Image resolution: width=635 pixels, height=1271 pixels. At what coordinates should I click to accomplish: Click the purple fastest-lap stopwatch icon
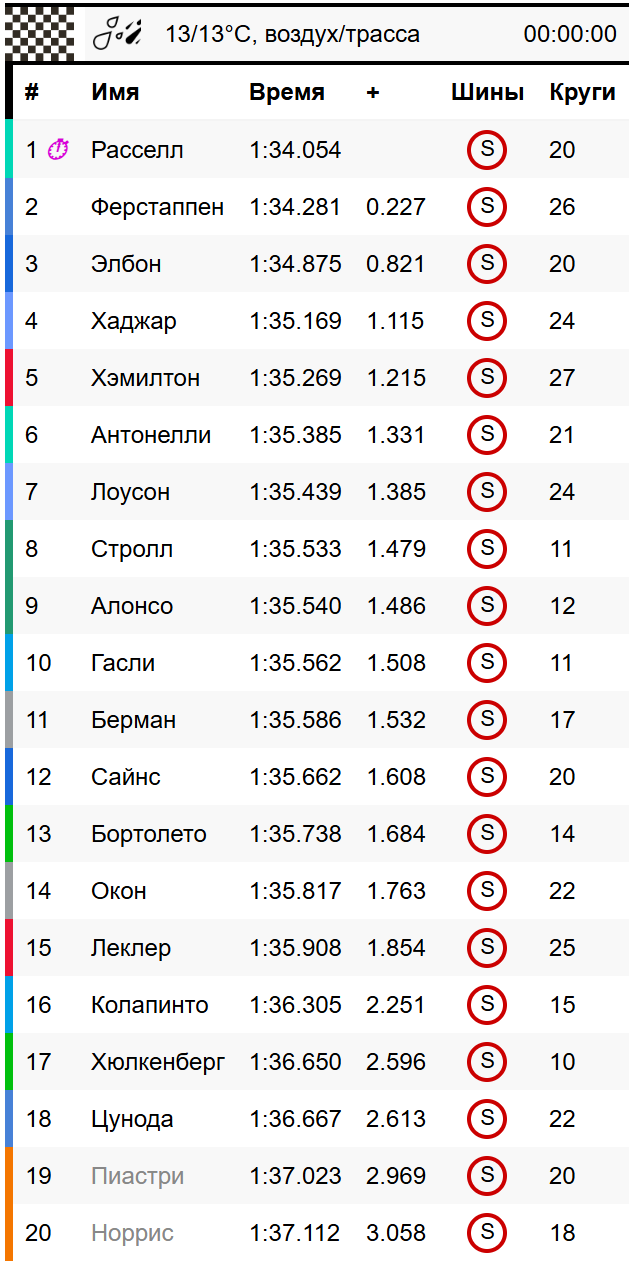(59, 150)
